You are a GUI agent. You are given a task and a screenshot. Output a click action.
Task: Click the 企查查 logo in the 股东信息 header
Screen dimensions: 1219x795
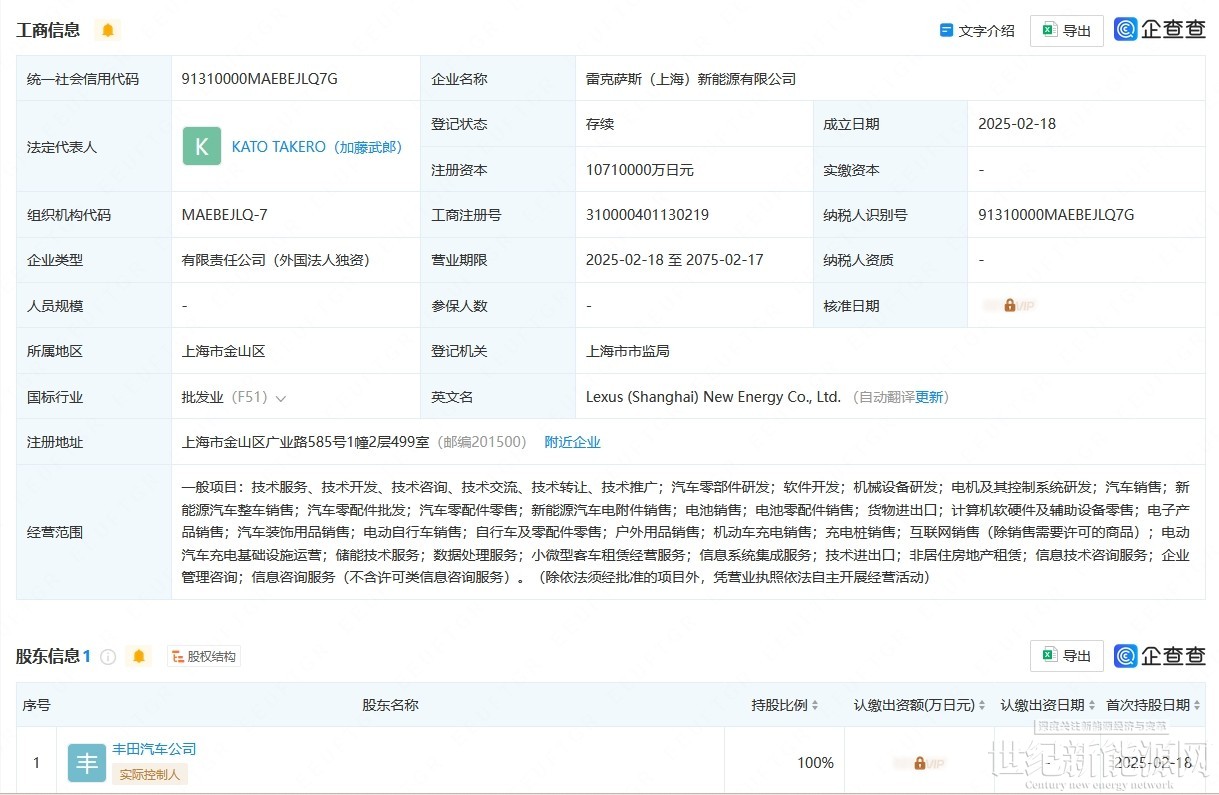[x=1160, y=656]
